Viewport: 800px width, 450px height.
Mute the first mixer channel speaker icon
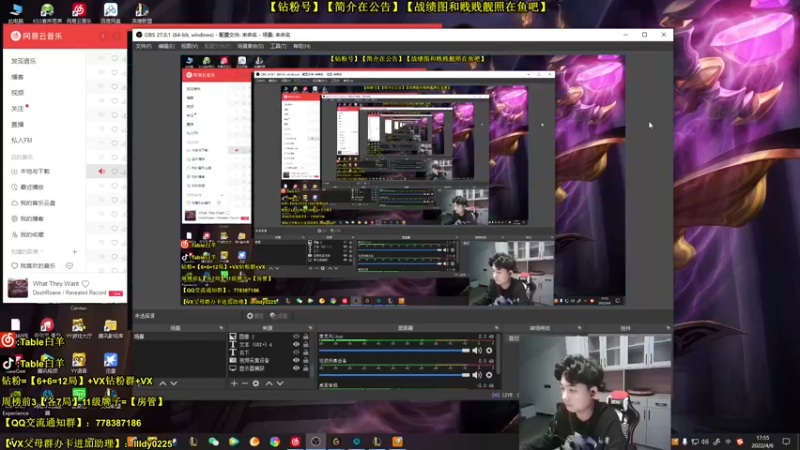477,351
